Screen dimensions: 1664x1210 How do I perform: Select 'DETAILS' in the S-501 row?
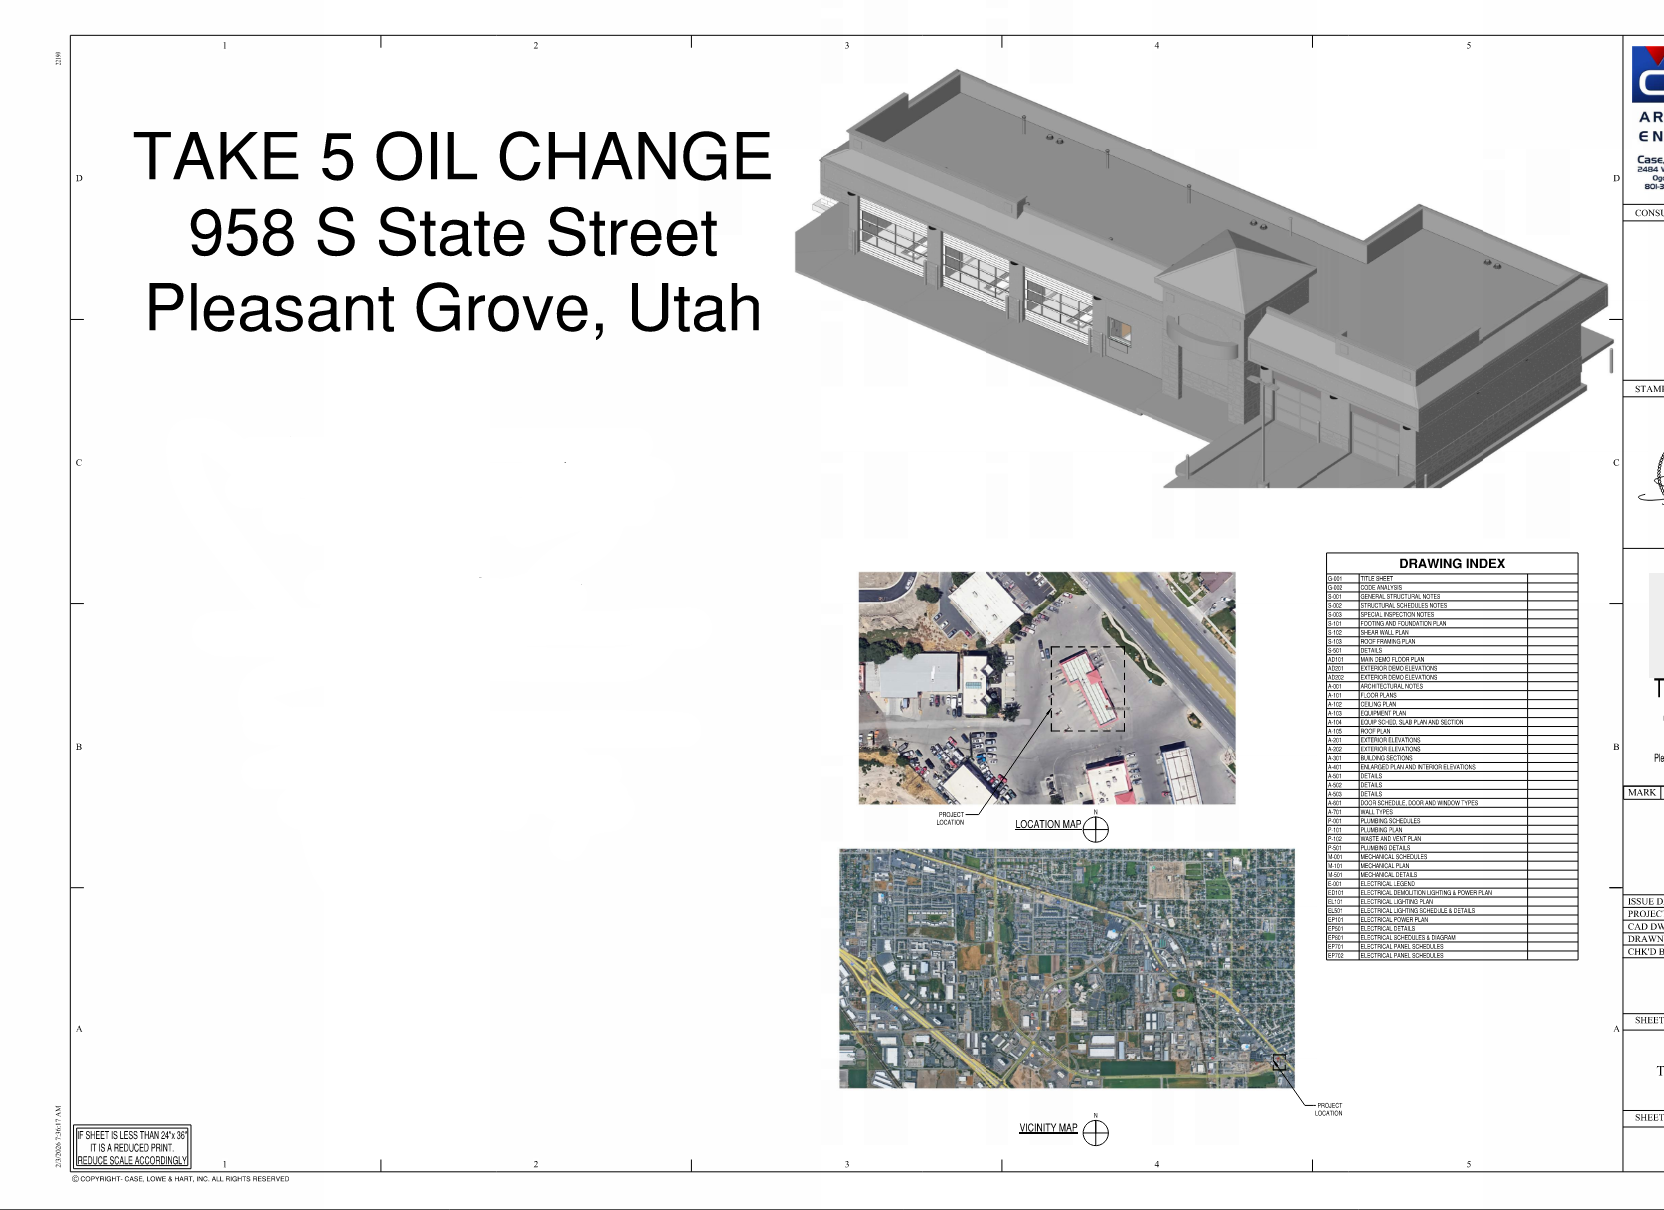(x=1371, y=651)
